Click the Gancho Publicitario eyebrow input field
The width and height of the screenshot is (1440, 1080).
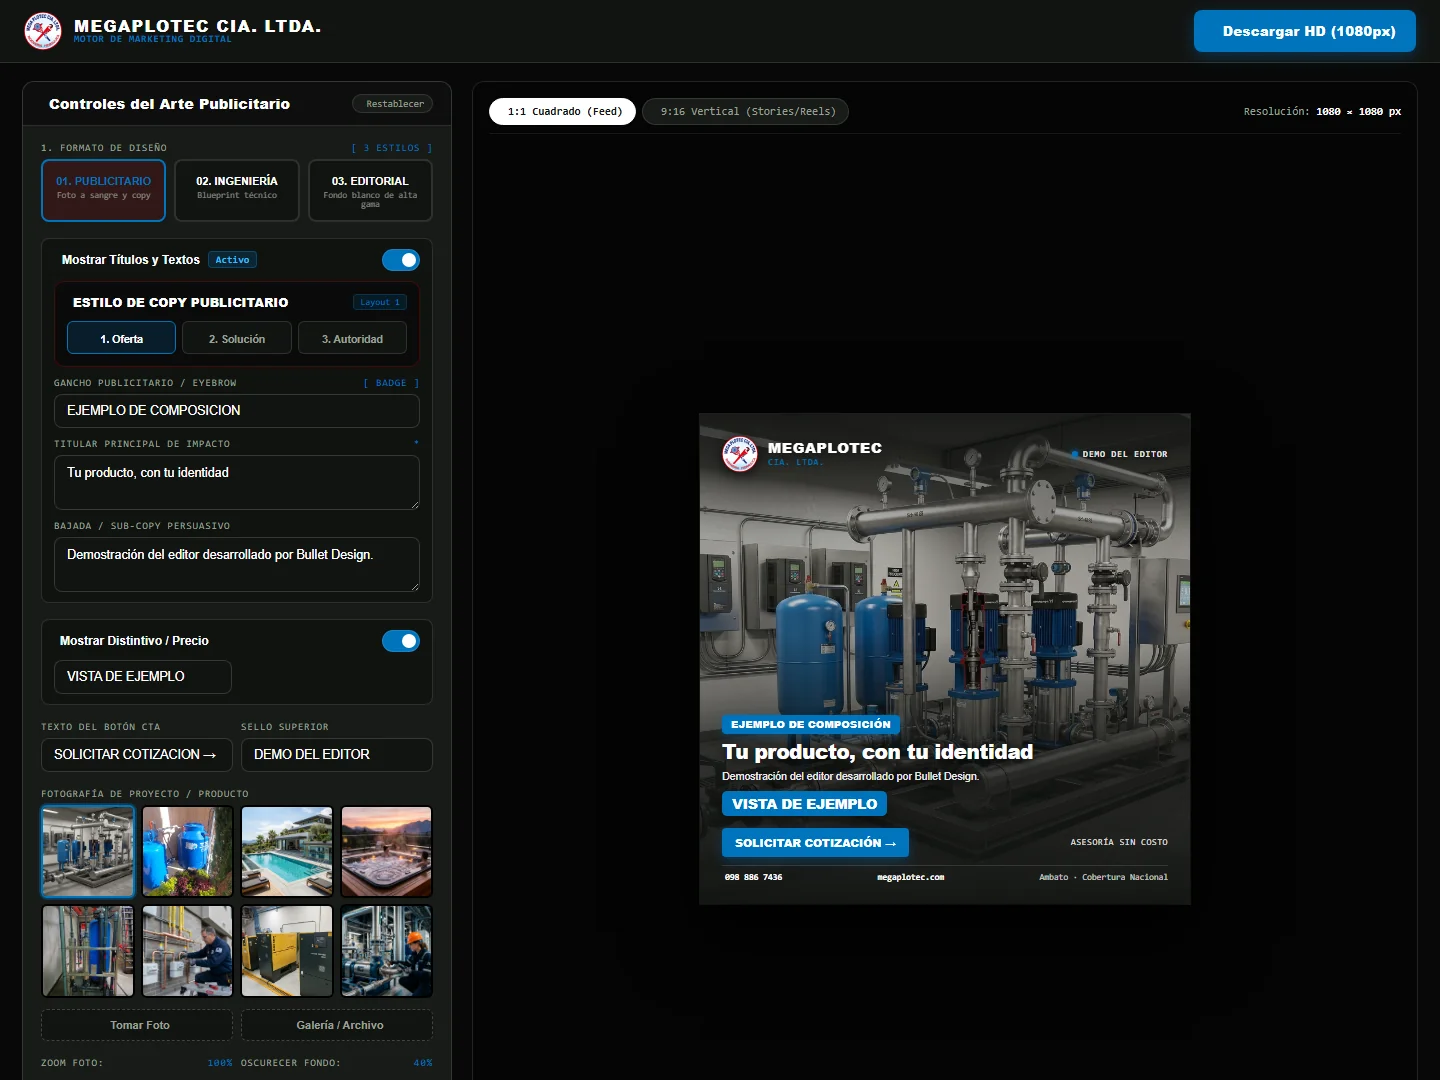pos(237,411)
